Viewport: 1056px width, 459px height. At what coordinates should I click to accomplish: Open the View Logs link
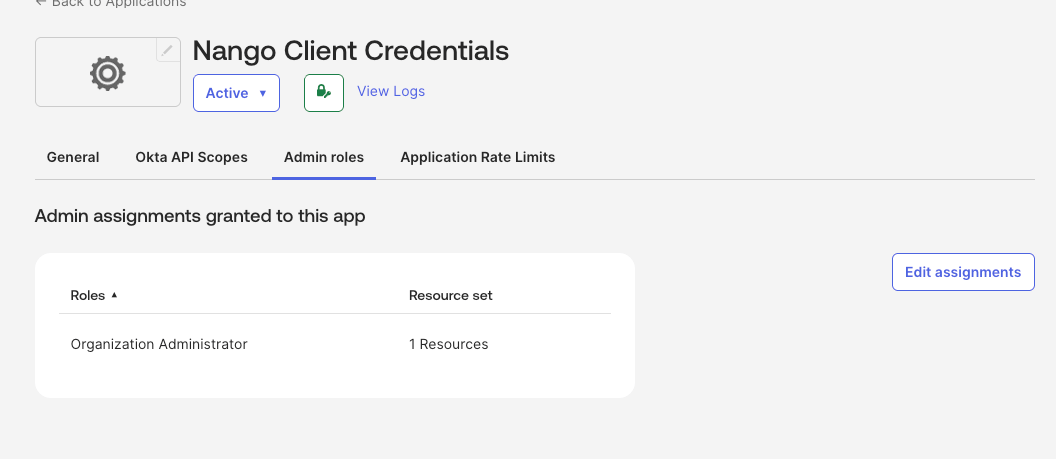click(391, 91)
